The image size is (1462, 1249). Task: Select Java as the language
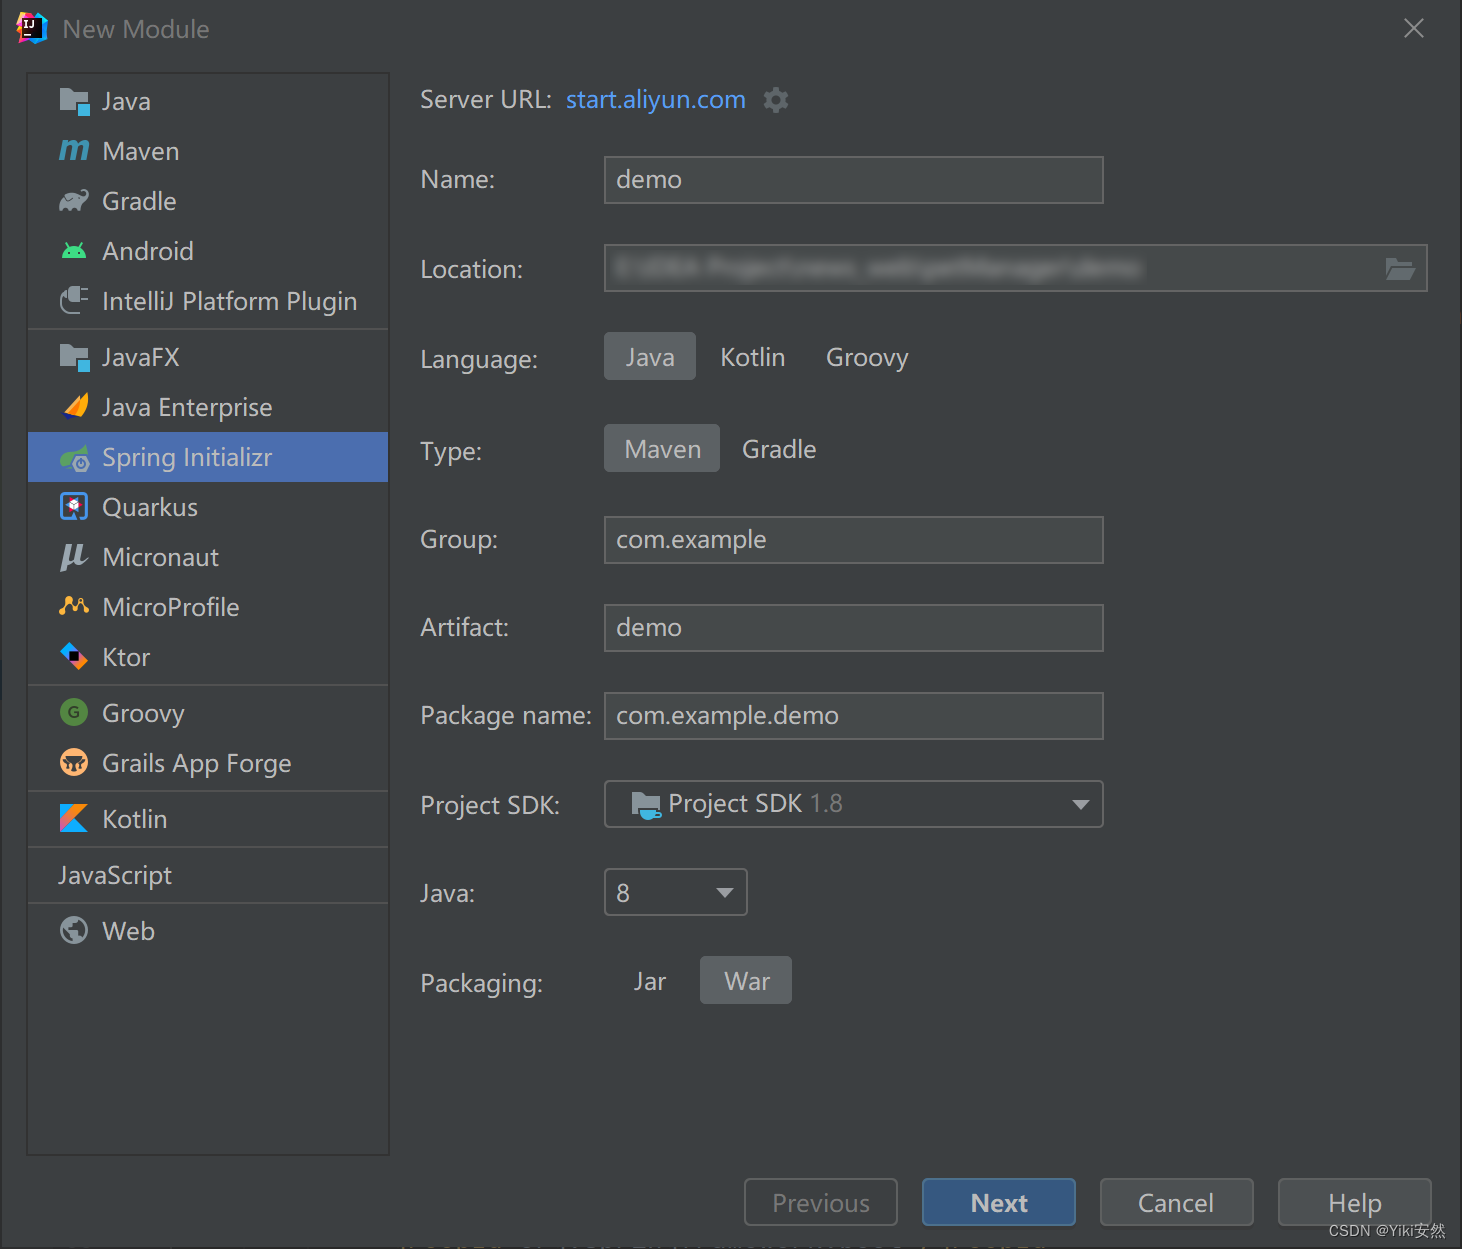650,357
